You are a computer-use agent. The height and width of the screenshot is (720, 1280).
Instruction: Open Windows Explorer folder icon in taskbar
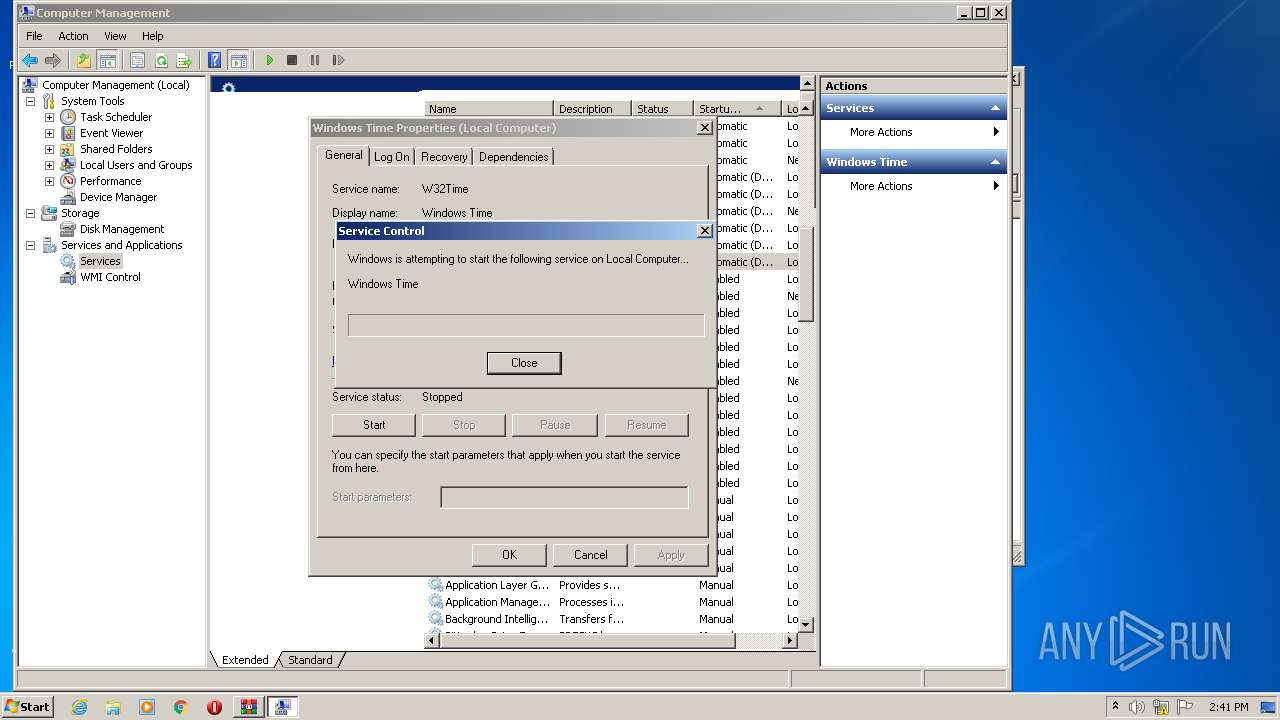(113, 707)
